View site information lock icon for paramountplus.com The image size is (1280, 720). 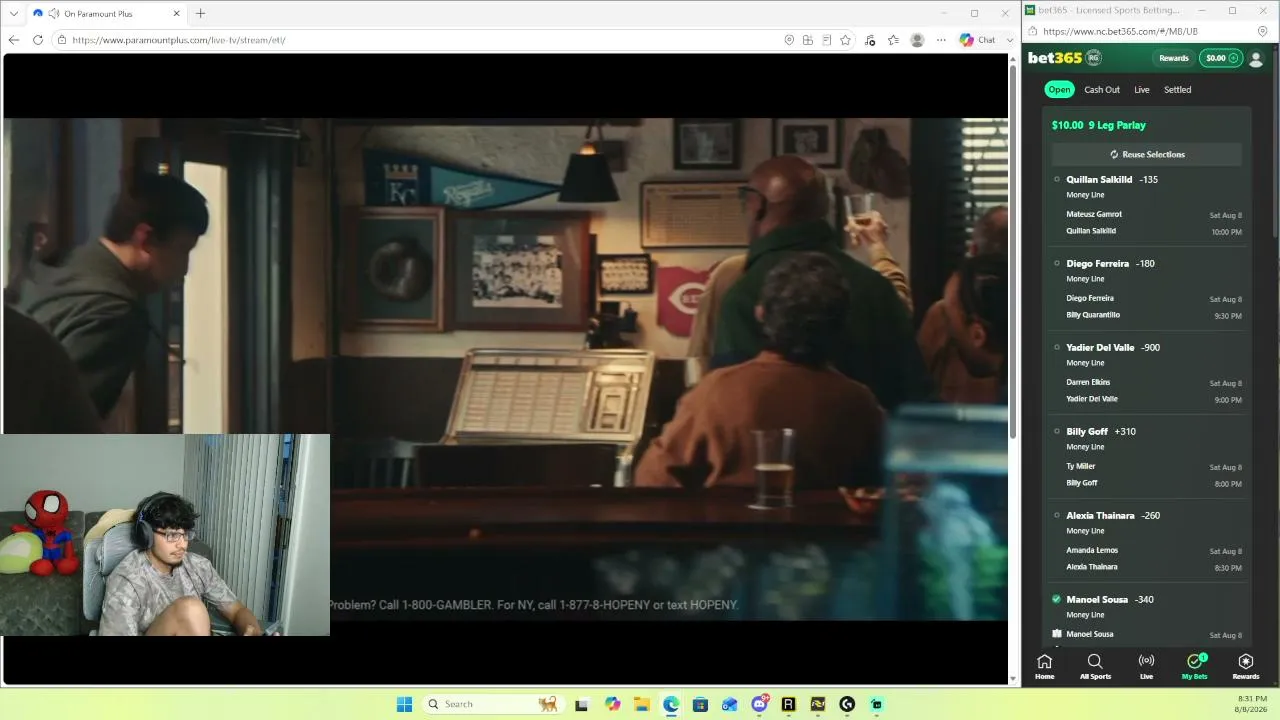click(x=62, y=40)
